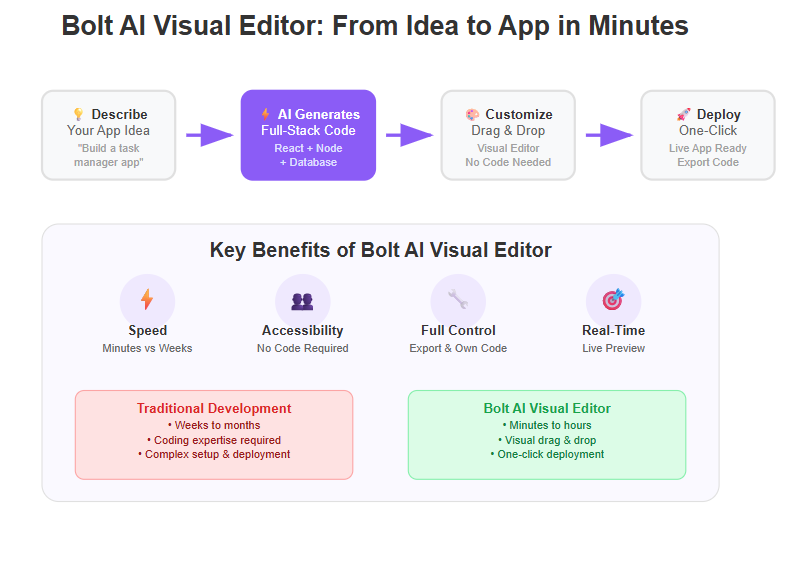Click the lightbulb icon beside Describe

point(79,114)
